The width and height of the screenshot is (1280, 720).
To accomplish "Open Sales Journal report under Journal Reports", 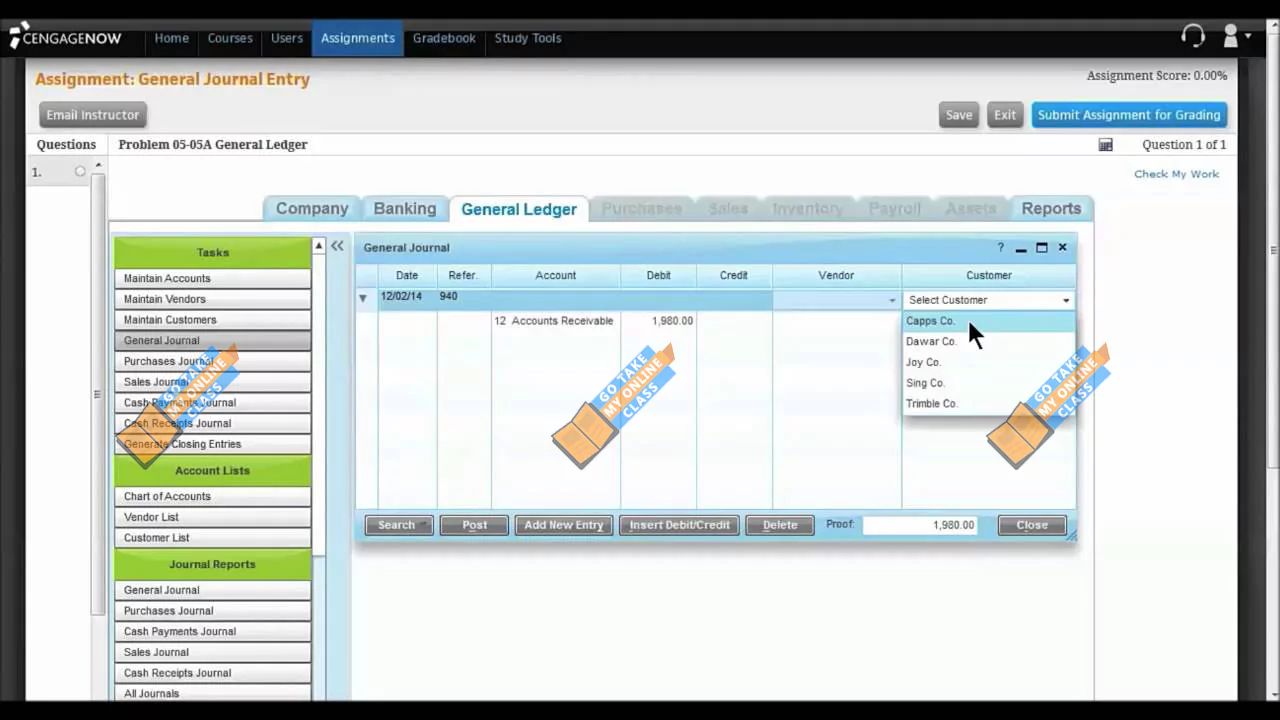I will pos(213,652).
